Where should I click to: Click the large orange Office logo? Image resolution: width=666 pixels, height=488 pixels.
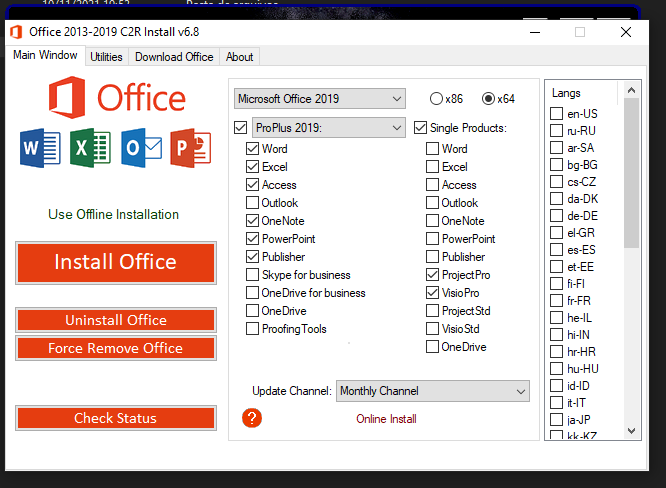117,97
